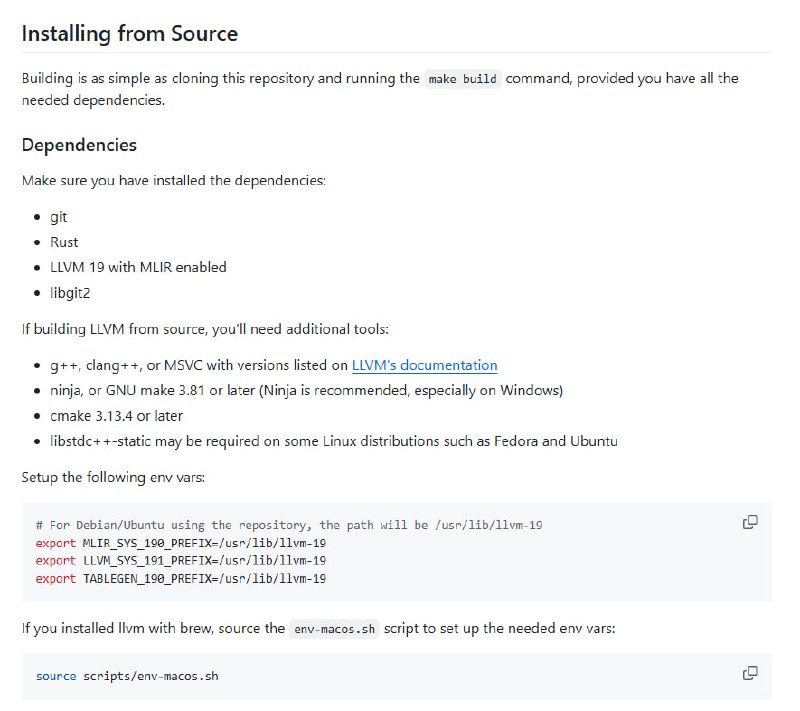Click the Rust dependency list item
This screenshot has width=800, height=711.
[64, 242]
